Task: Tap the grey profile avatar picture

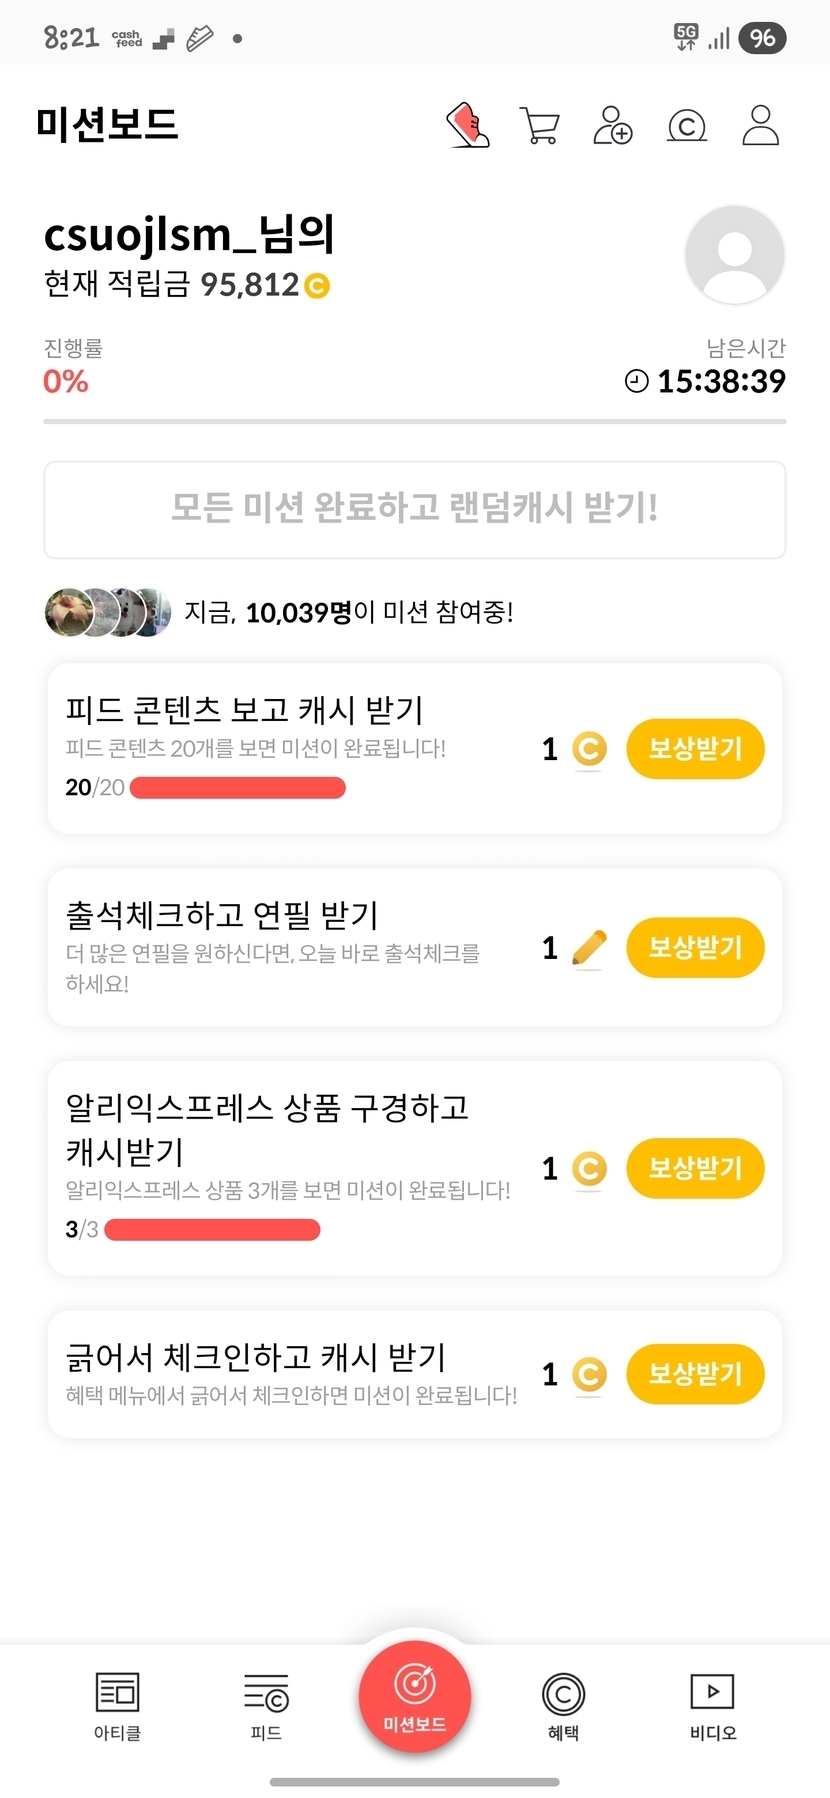Action: point(734,255)
